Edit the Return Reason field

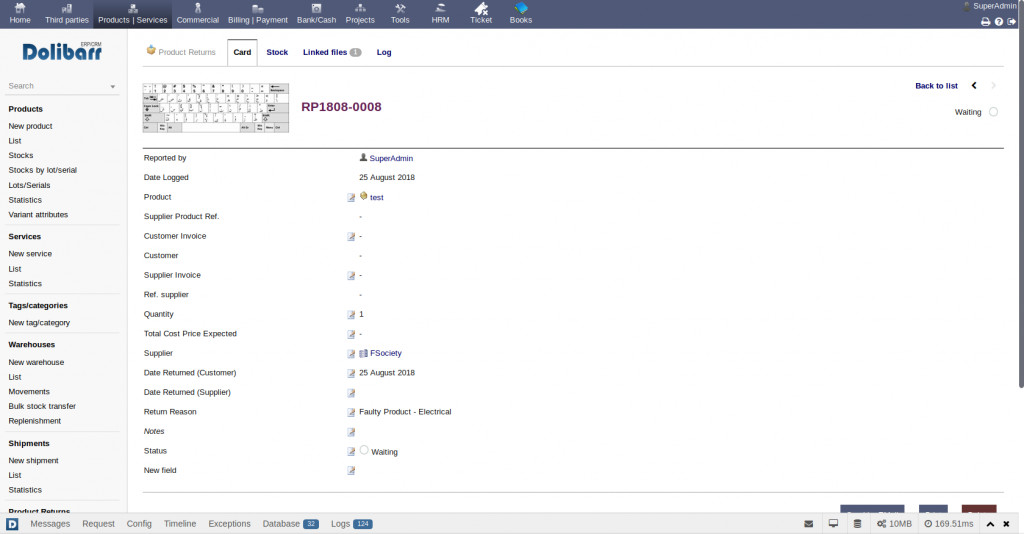click(351, 413)
